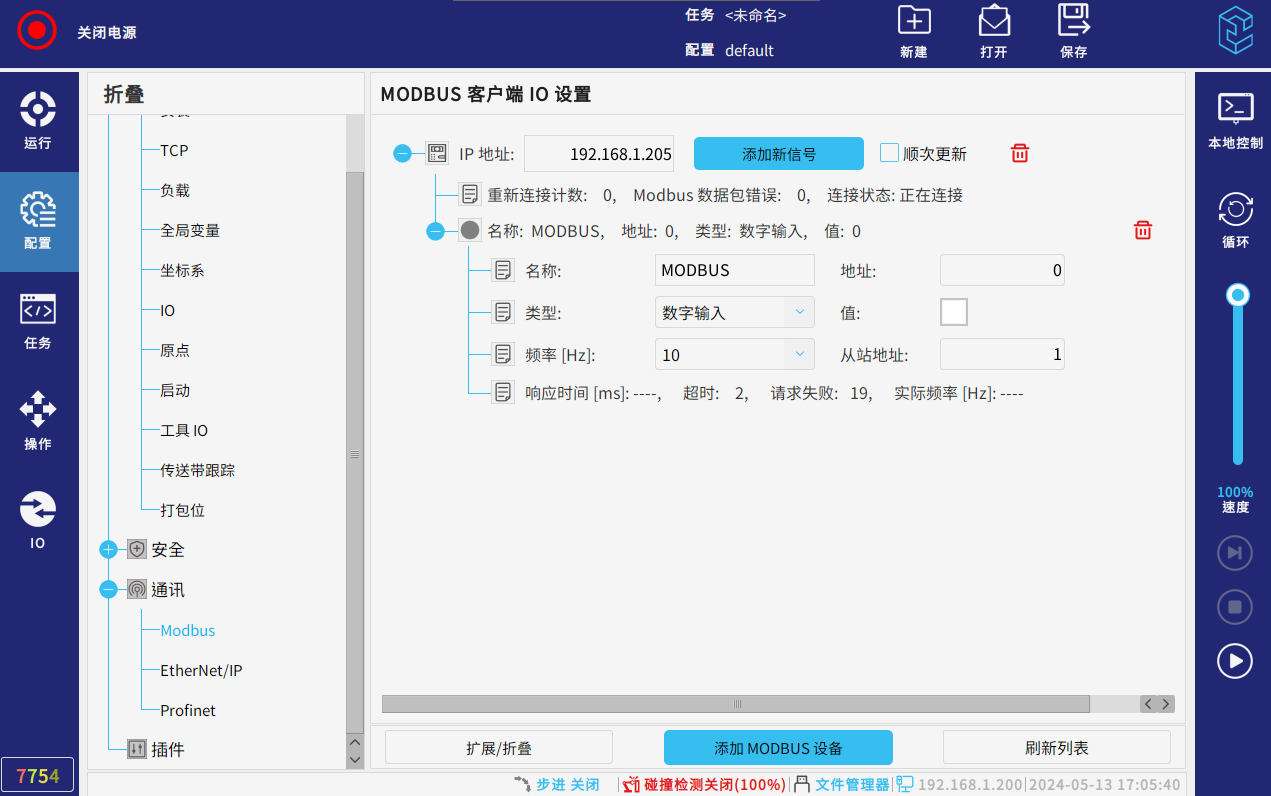
Task: Open the frequency Hz dropdown
Action: point(734,355)
